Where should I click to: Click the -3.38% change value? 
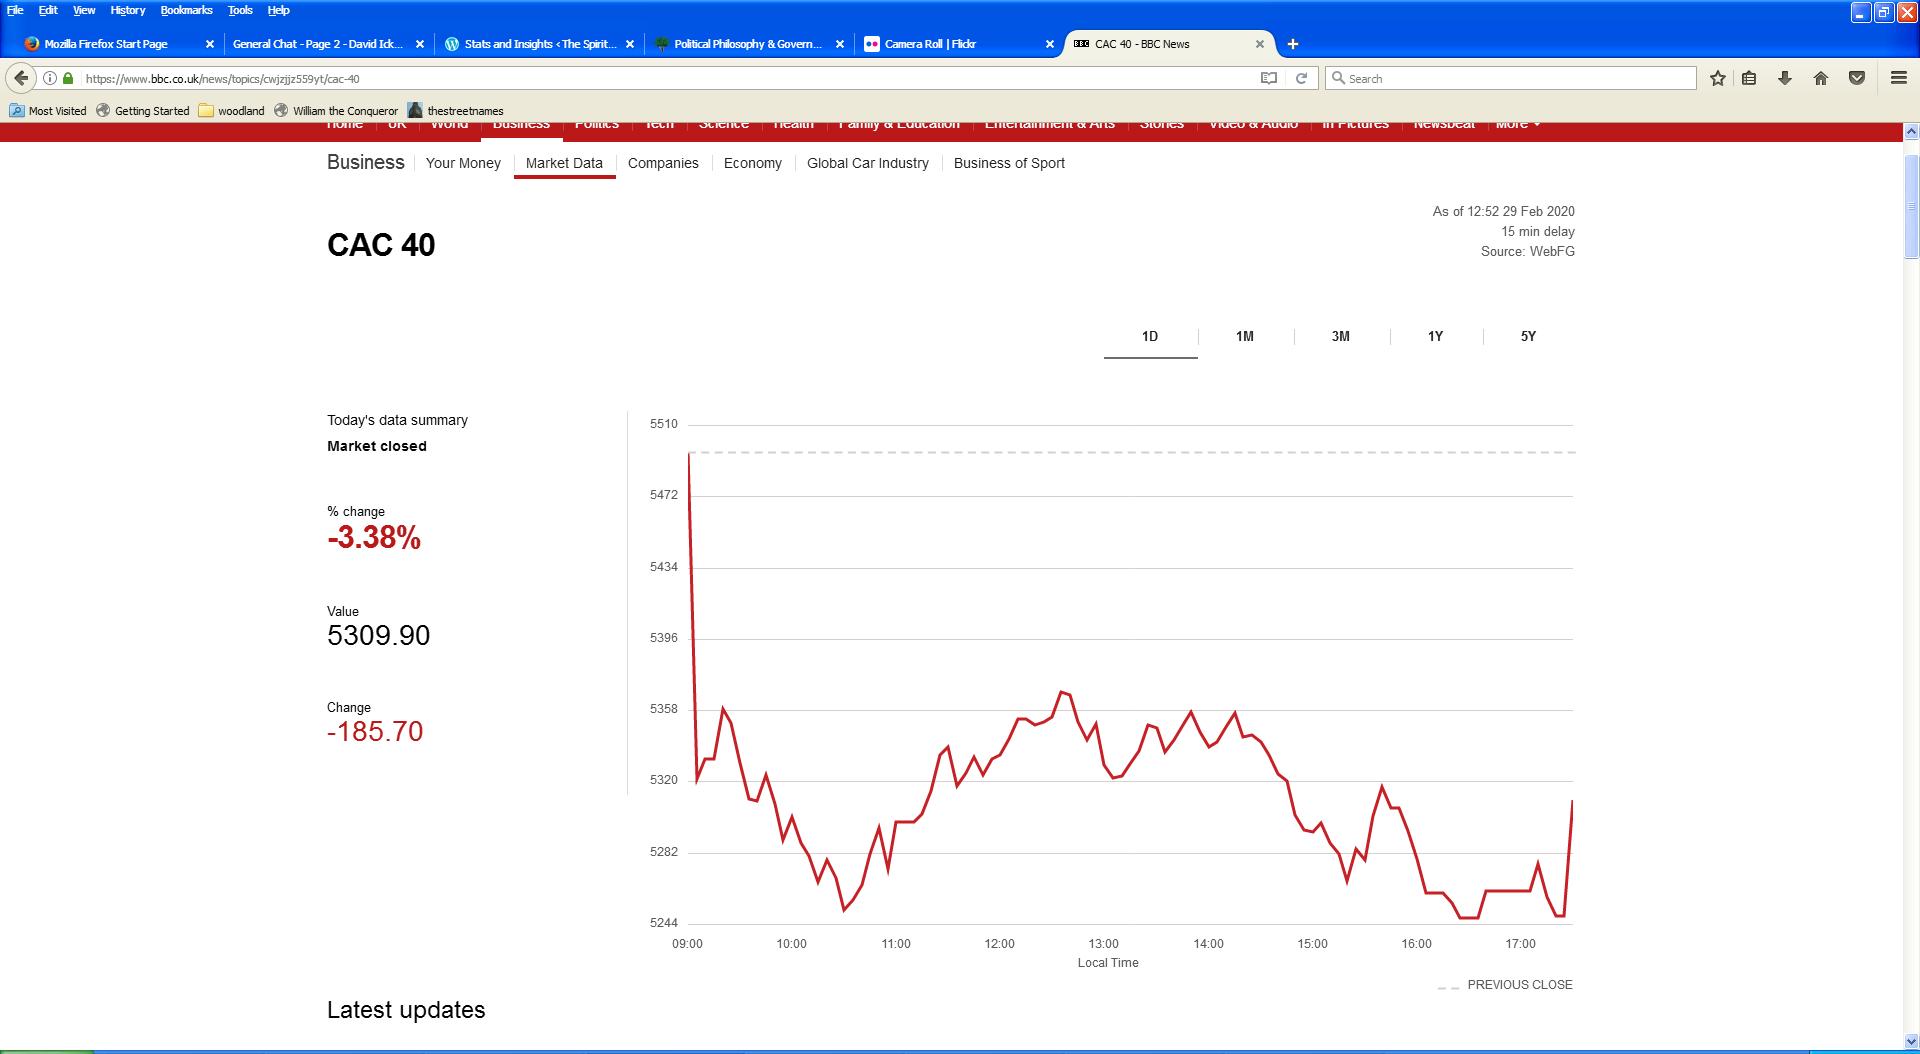click(x=374, y=538)
